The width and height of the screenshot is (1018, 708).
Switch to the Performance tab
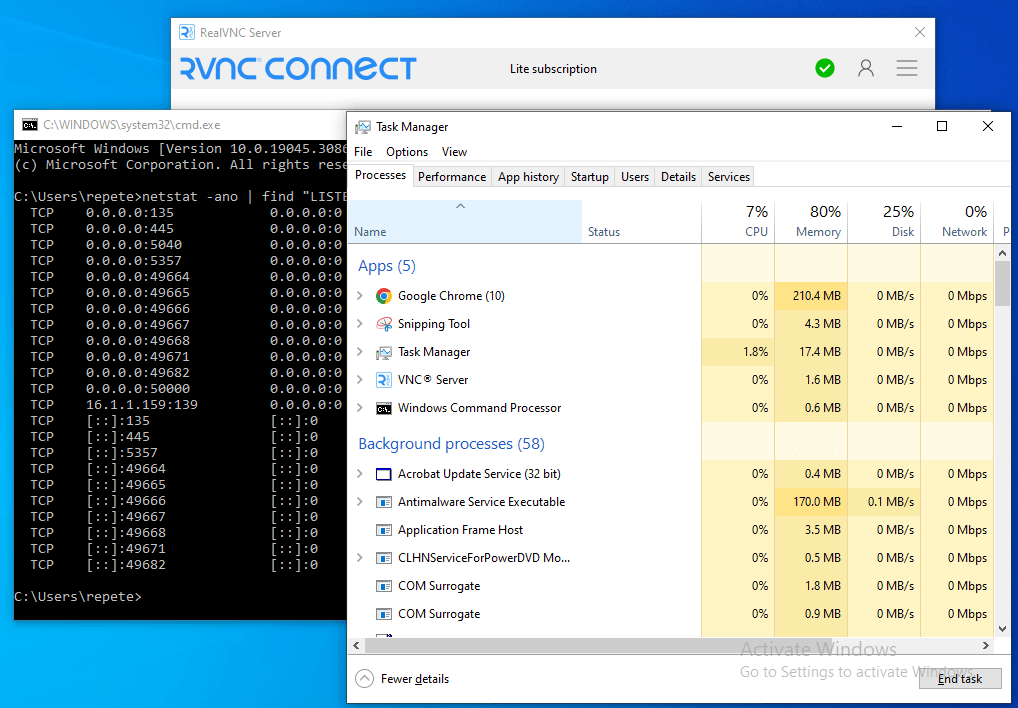pyautogui.click(x=452, y=176)
